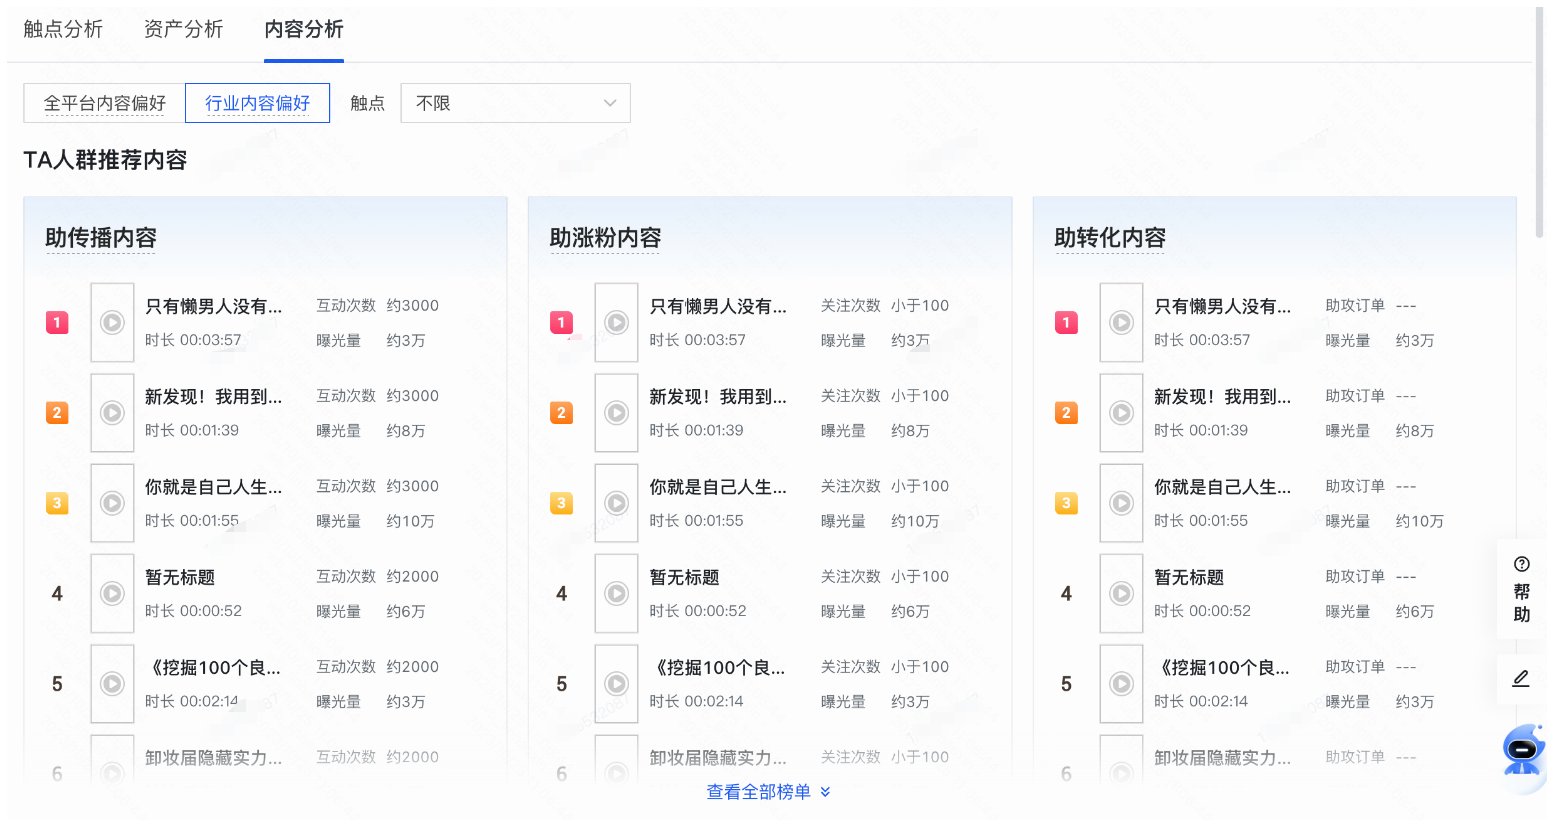Click play icon on 新发现！我用到 video in 助传播内容
This screenshot has height=820, width=1560.
coord(112,412)
